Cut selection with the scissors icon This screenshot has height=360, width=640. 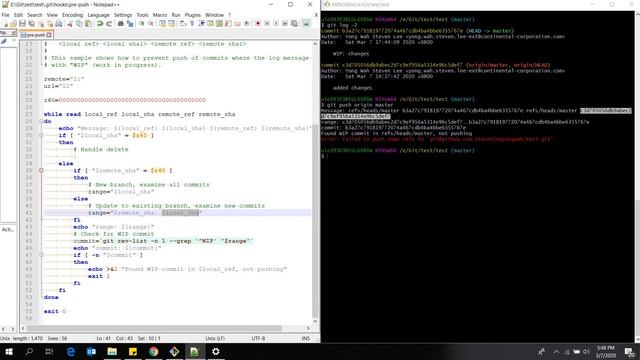pyautogui.click(x=70, y=24)
